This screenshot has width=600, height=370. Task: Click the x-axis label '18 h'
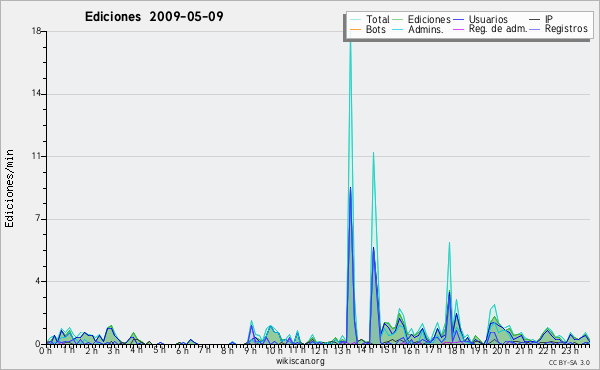point(456,350)
